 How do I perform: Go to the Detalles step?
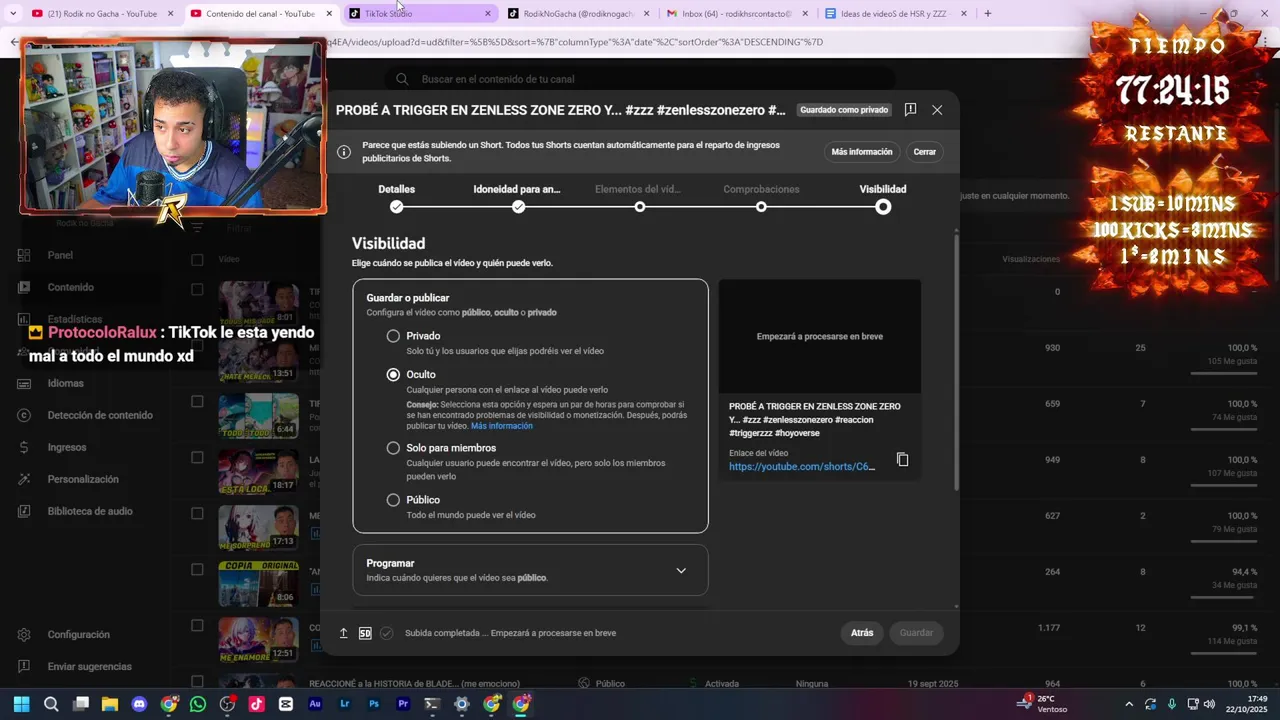[397, 198]
